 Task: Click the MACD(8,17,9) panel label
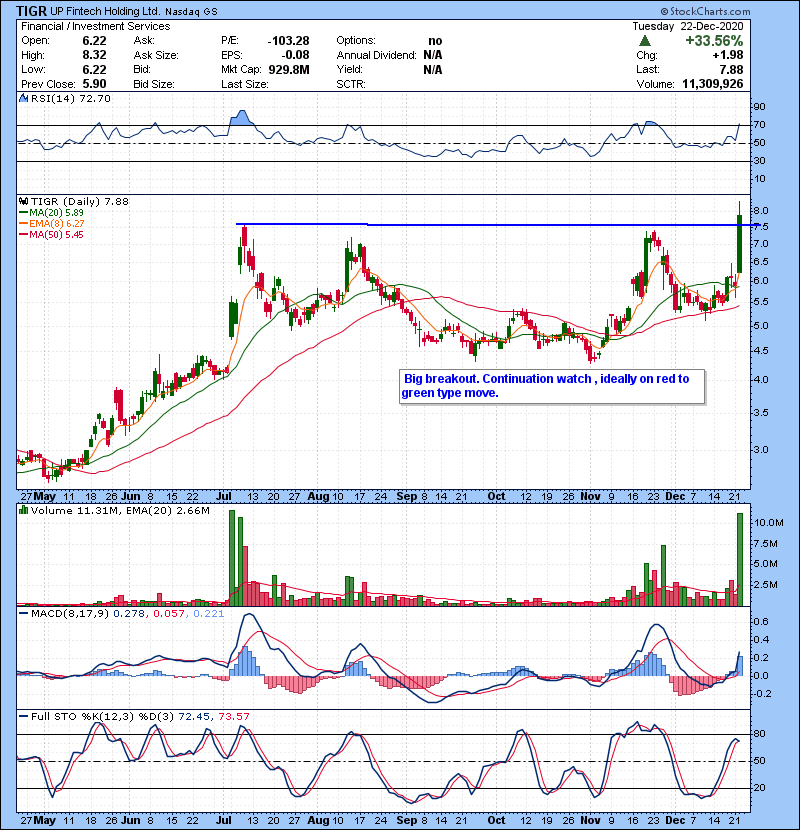(x=70, y=614)
